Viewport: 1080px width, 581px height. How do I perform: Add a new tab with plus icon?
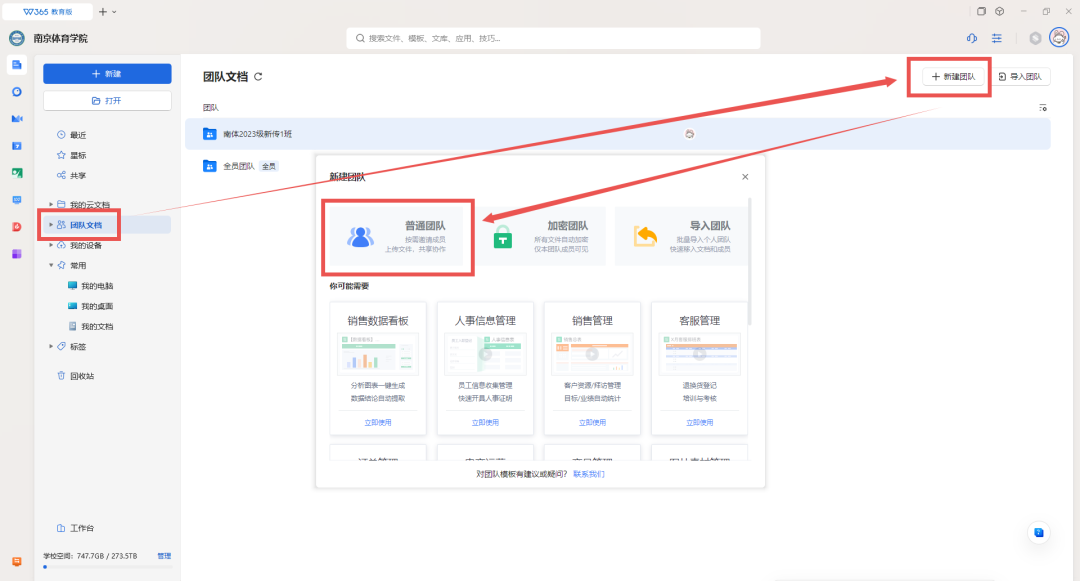click(x=103, y=12)
